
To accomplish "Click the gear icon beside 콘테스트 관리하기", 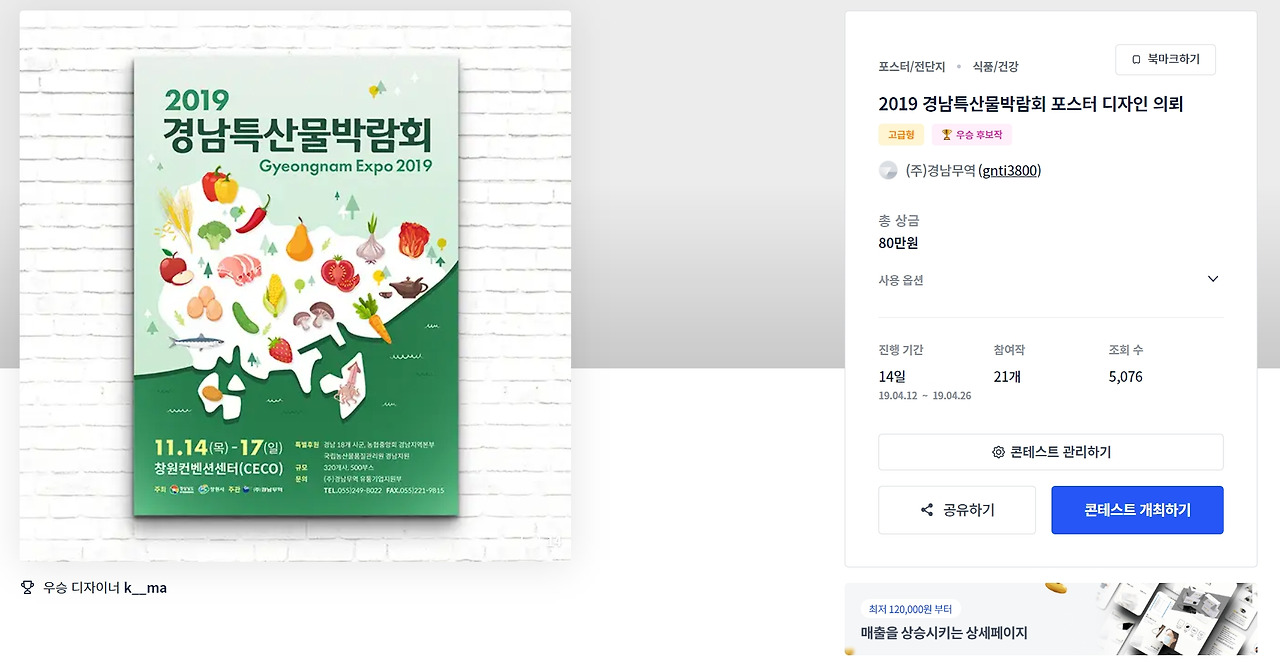I will pos(998,452).
